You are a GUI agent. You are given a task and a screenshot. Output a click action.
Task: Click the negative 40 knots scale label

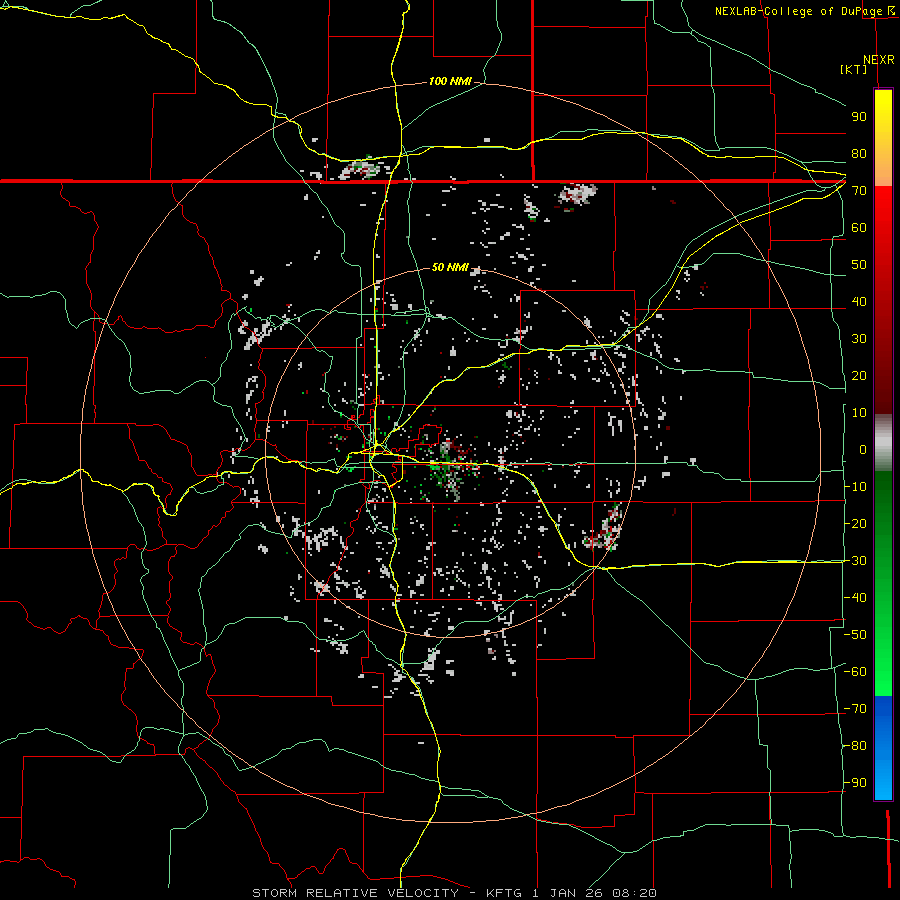855,598
